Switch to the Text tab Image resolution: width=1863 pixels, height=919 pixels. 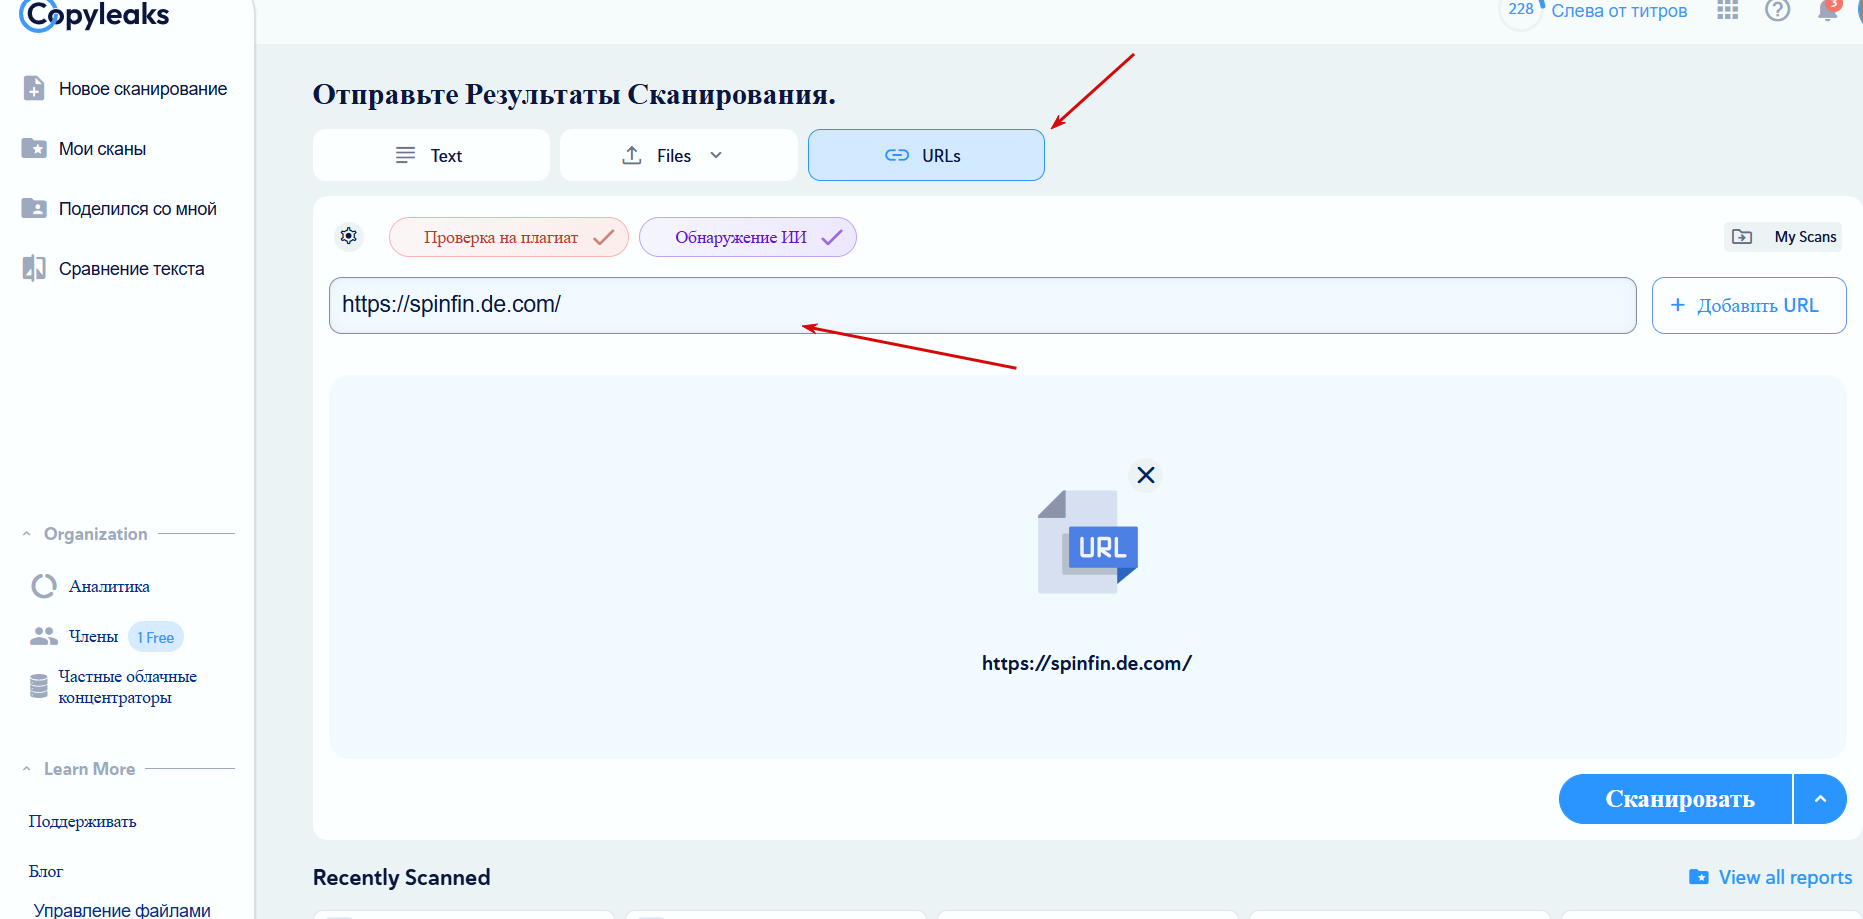point(431,155)
